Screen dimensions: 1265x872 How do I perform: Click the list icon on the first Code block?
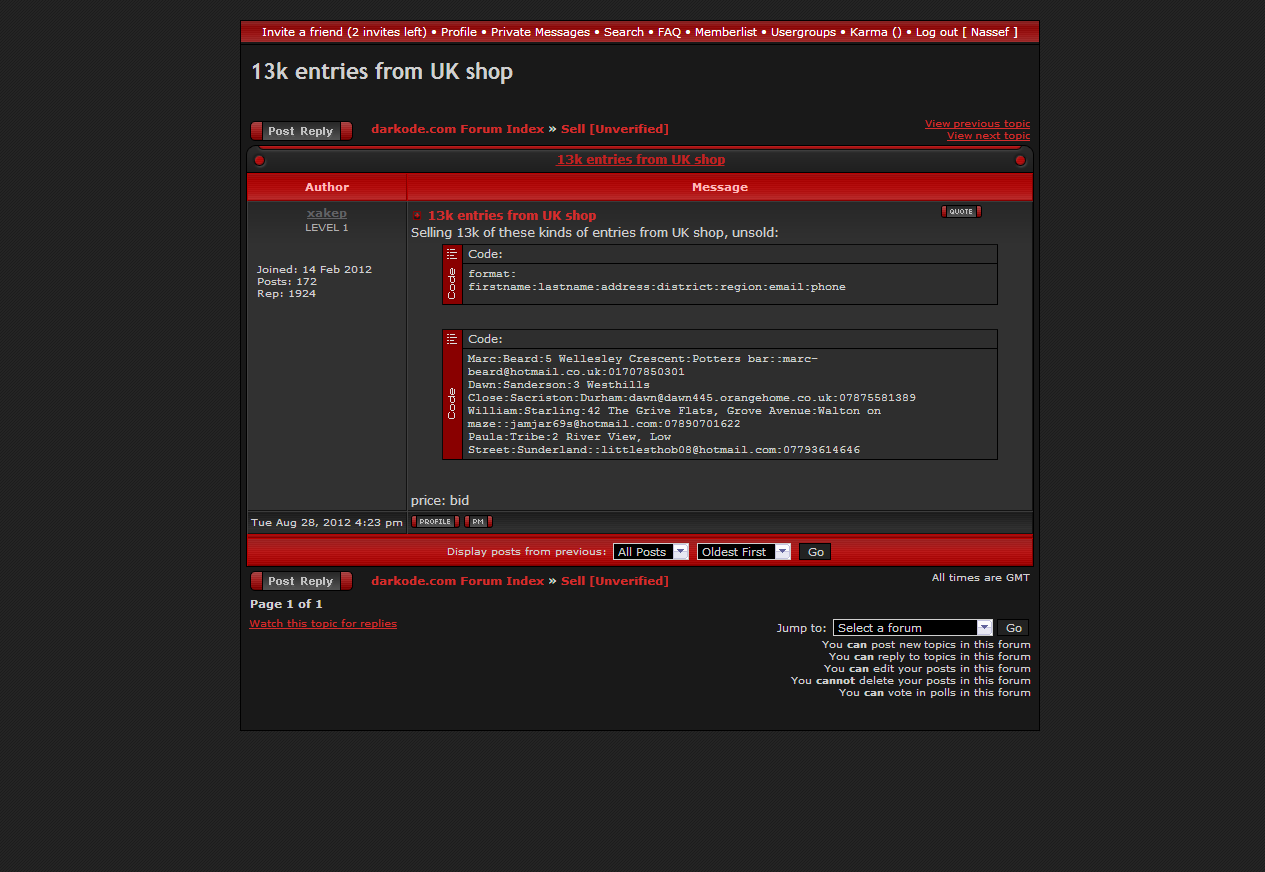click(x=452, y=254)
